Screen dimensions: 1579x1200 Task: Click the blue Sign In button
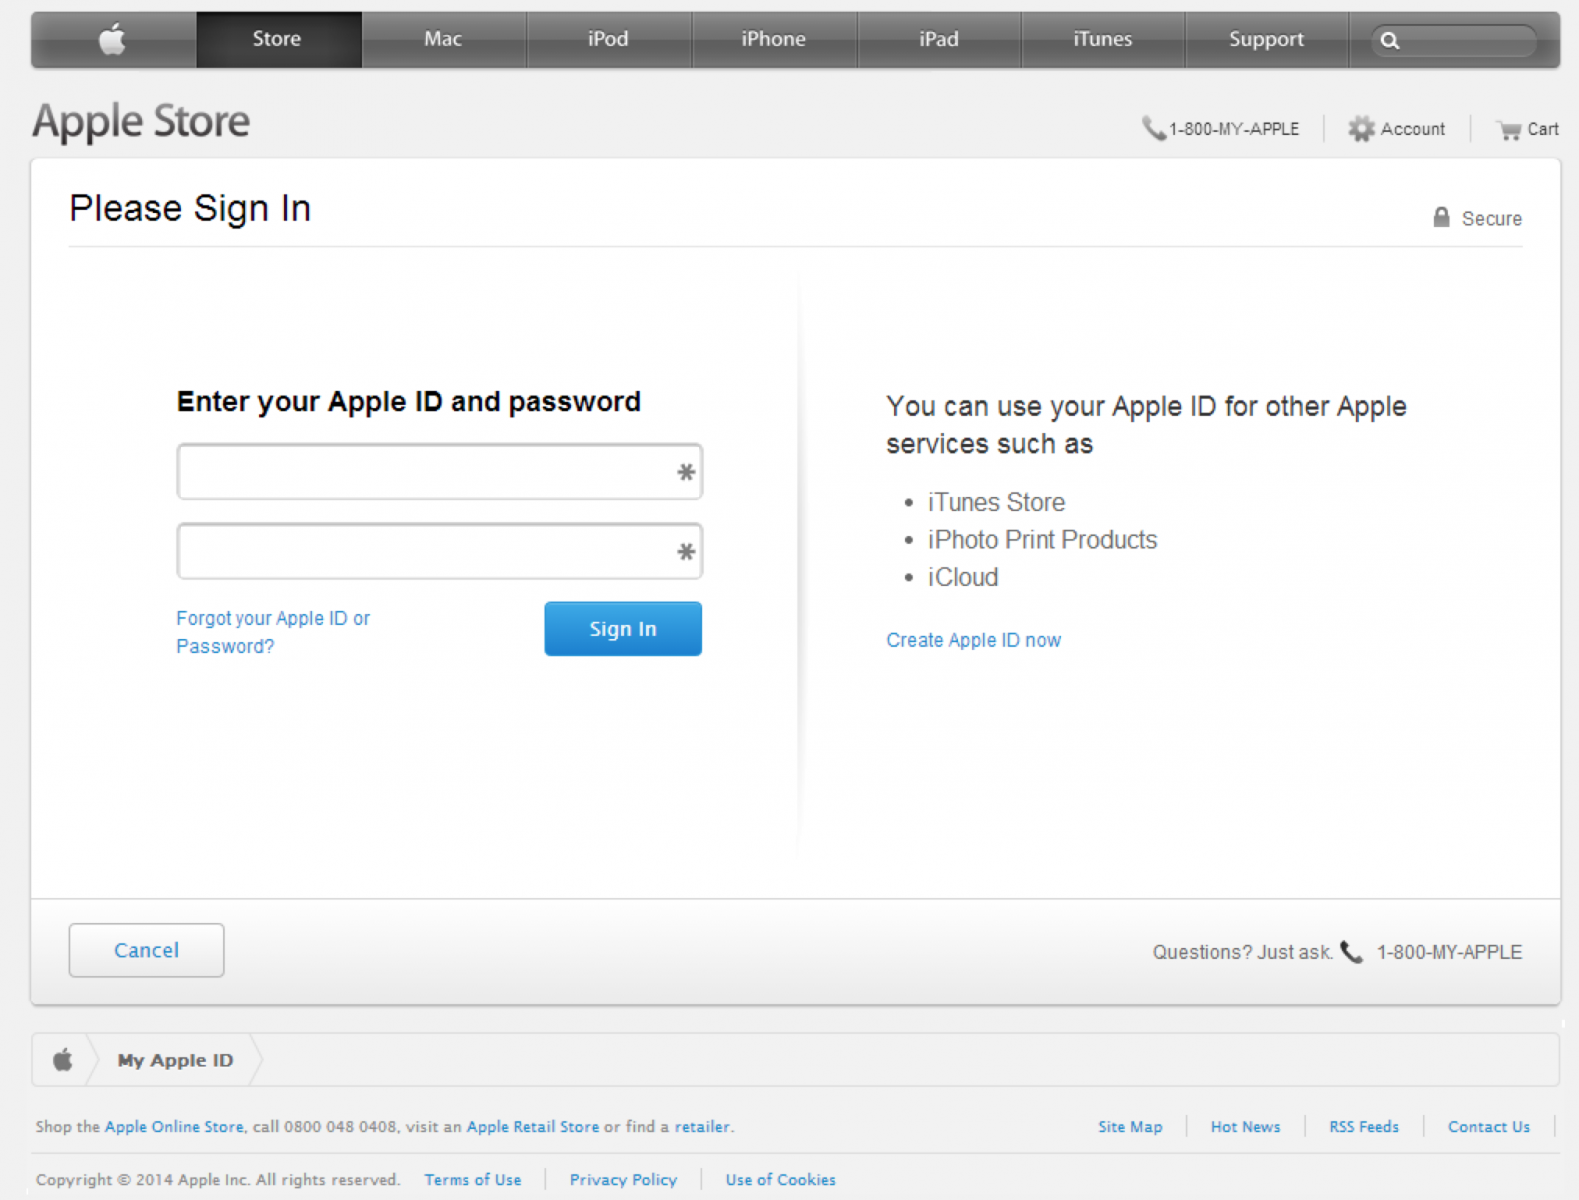coord(623,628)
